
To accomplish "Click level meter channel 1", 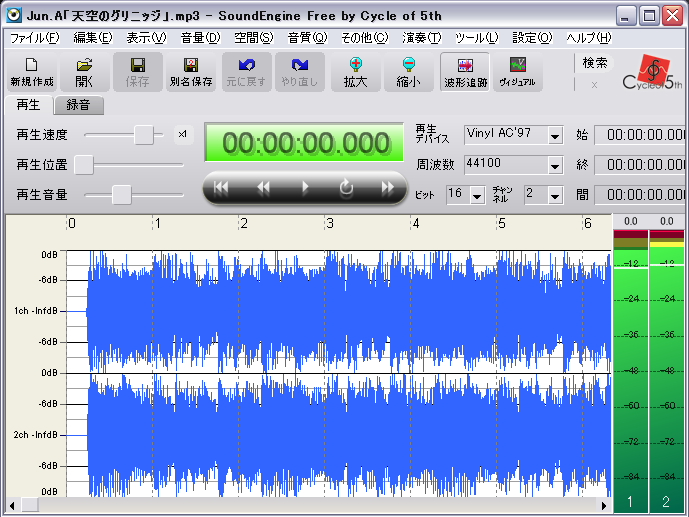I will pos(631,371).
